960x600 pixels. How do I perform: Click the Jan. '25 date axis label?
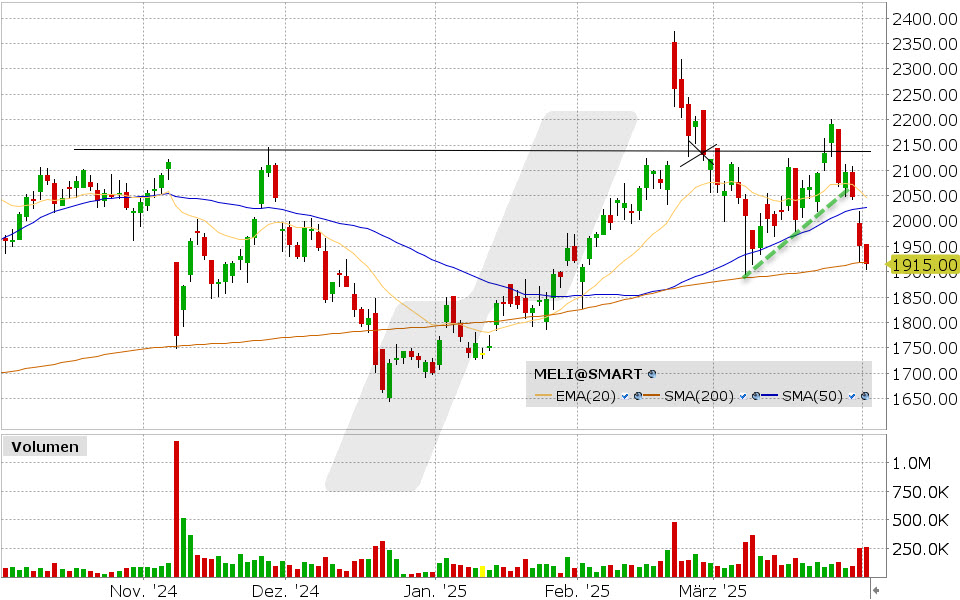[x=435, y=591]
